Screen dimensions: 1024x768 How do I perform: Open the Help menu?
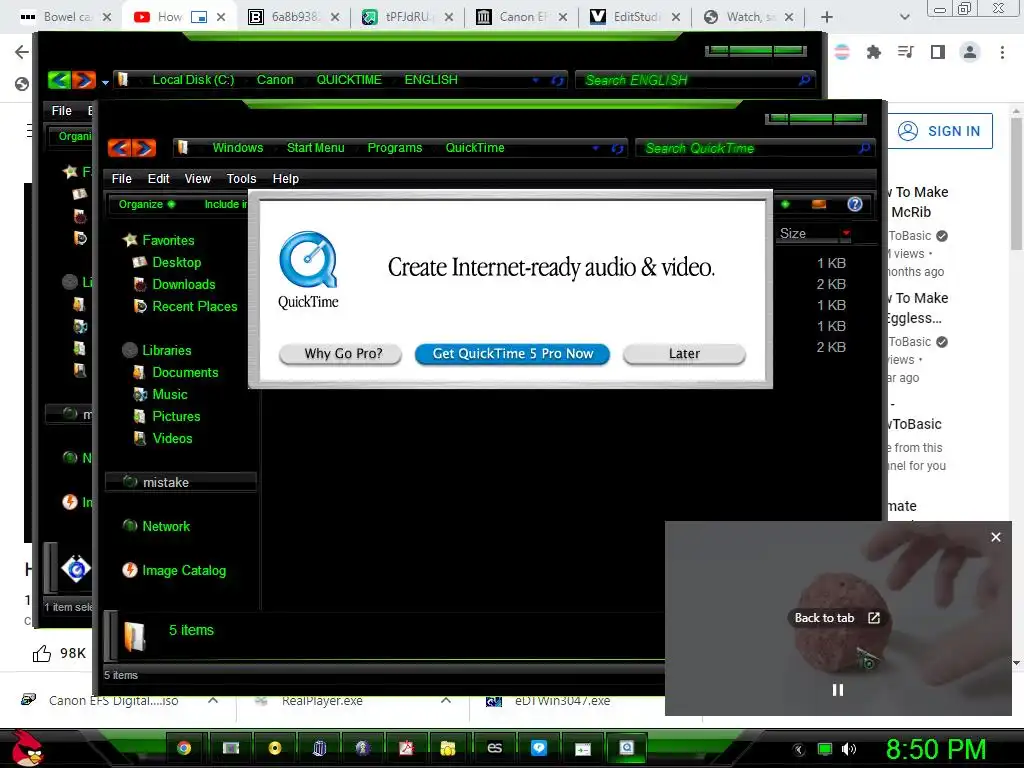285,179
